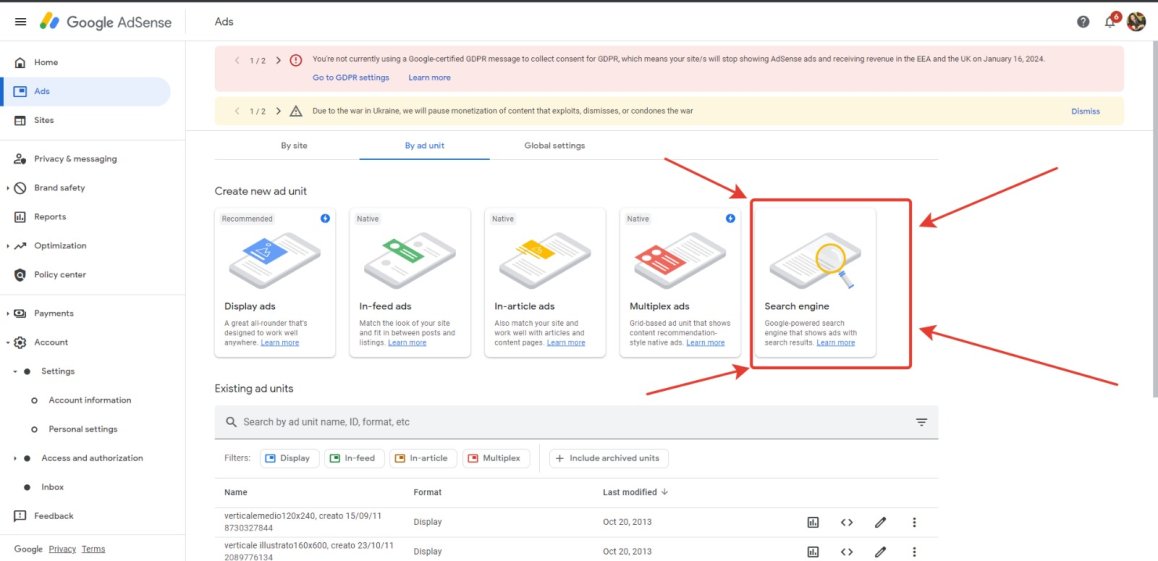Viewport: 1158px width, 561px height.
Task: Click Learn more under In-feed ads
Action: pyautogui.click(x=407, y=343)
